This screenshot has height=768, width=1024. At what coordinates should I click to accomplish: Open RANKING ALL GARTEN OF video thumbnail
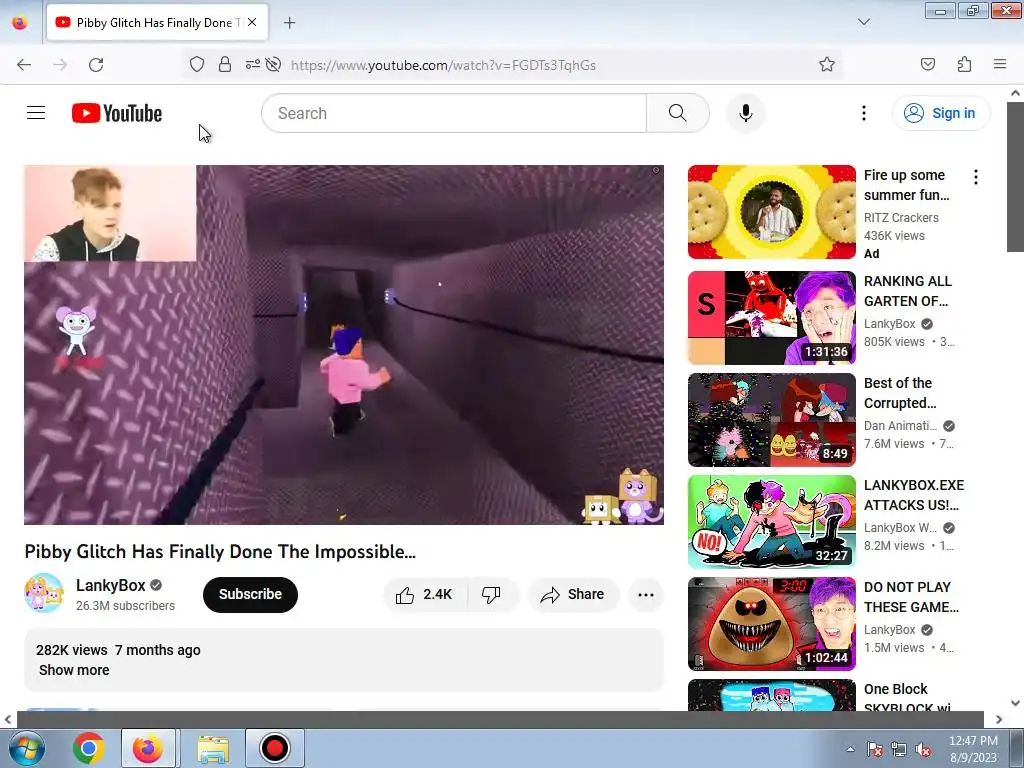click(x=771, y=317)
